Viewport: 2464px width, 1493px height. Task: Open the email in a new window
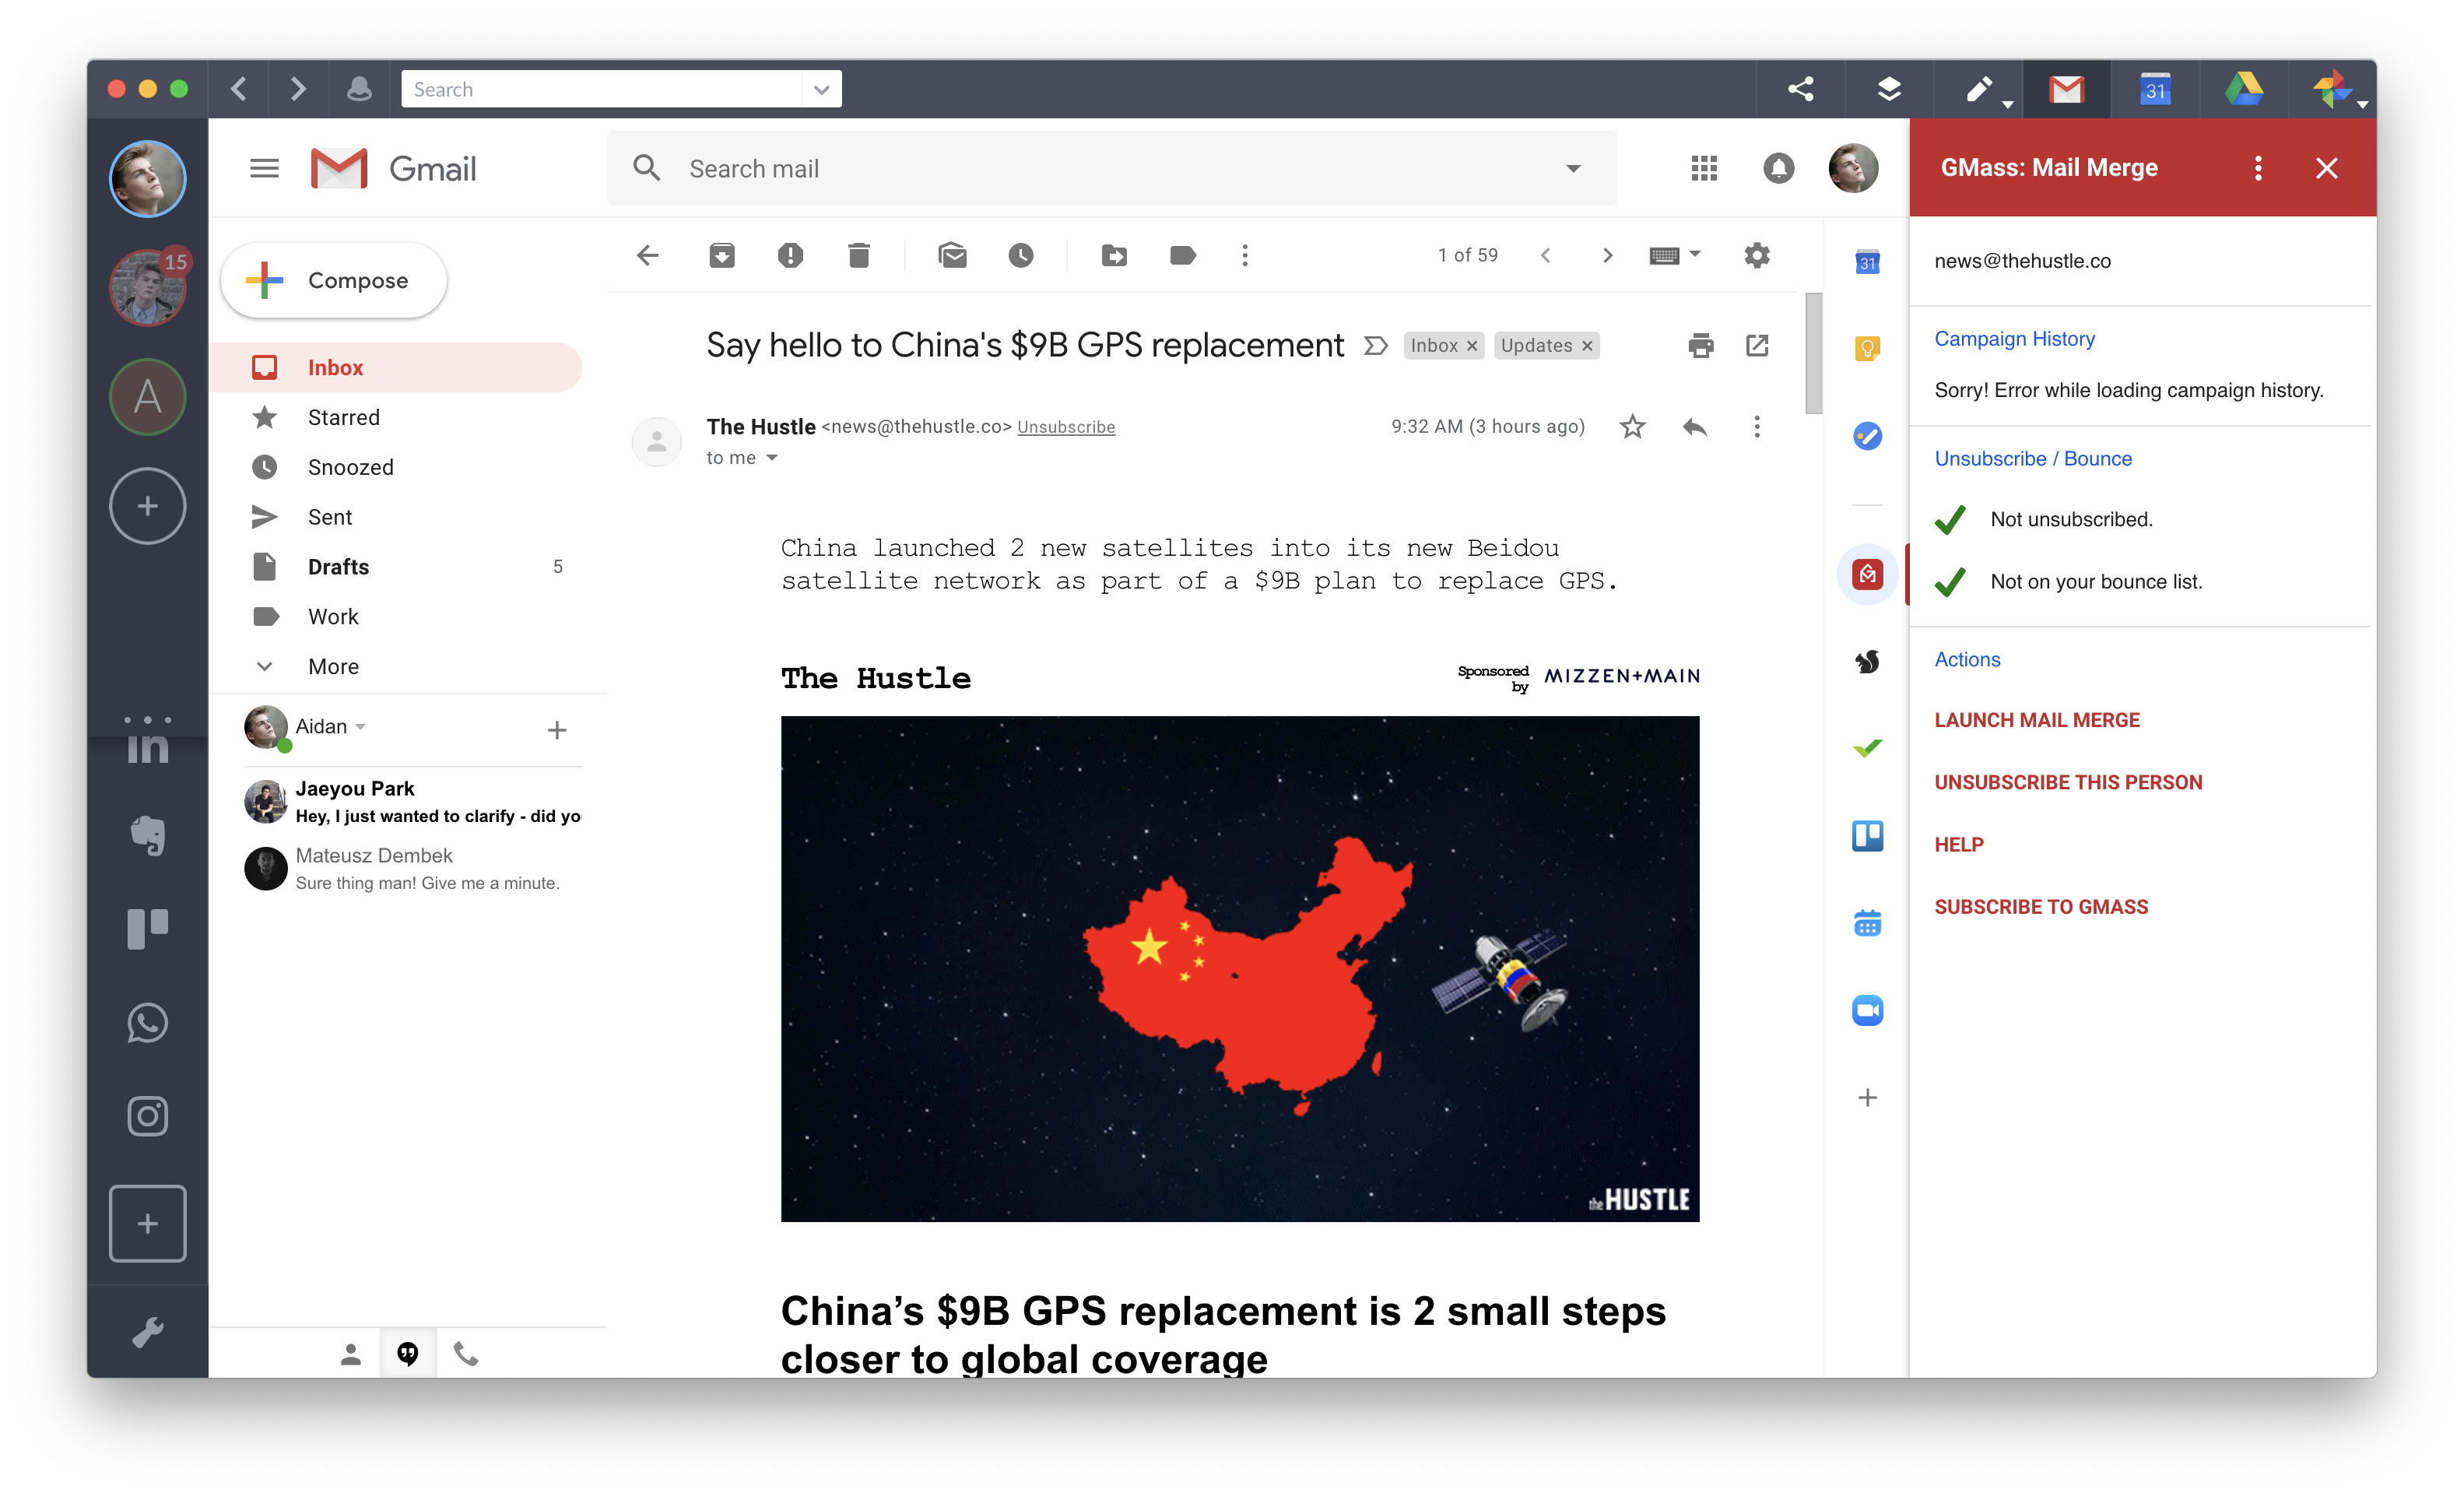[1757, 346]
